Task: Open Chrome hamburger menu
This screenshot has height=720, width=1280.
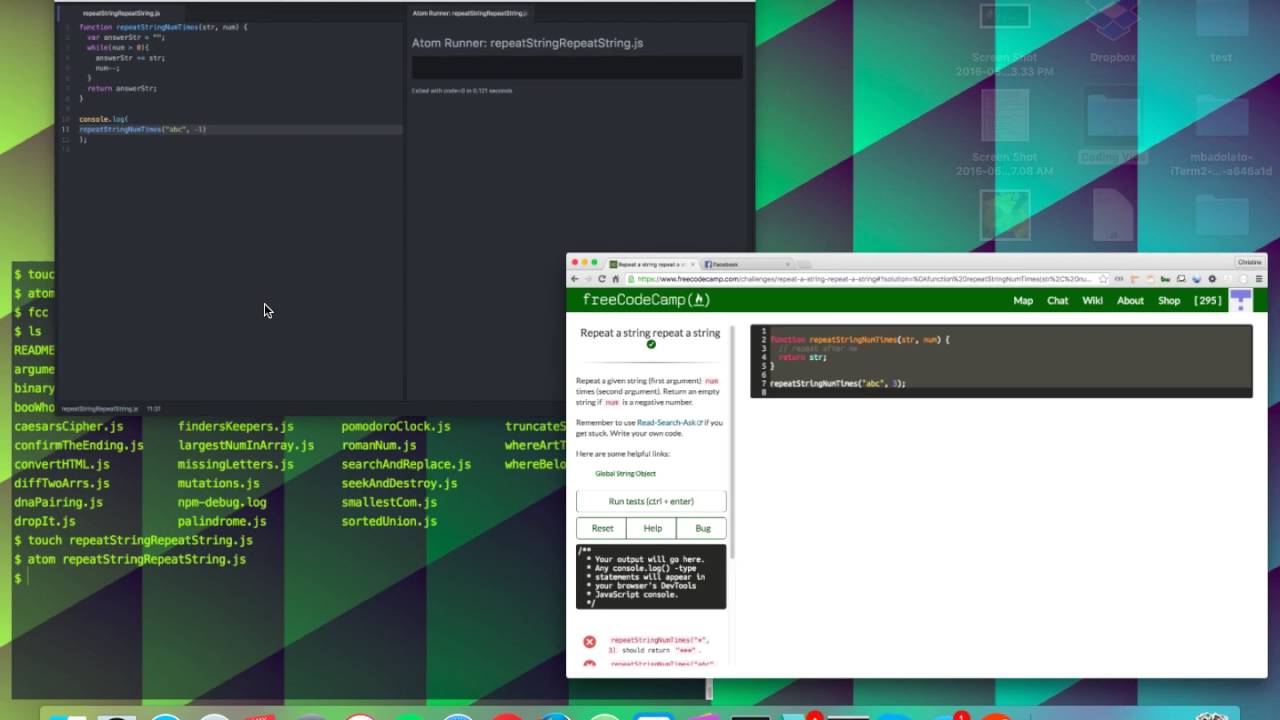Action: [1259, 279]
